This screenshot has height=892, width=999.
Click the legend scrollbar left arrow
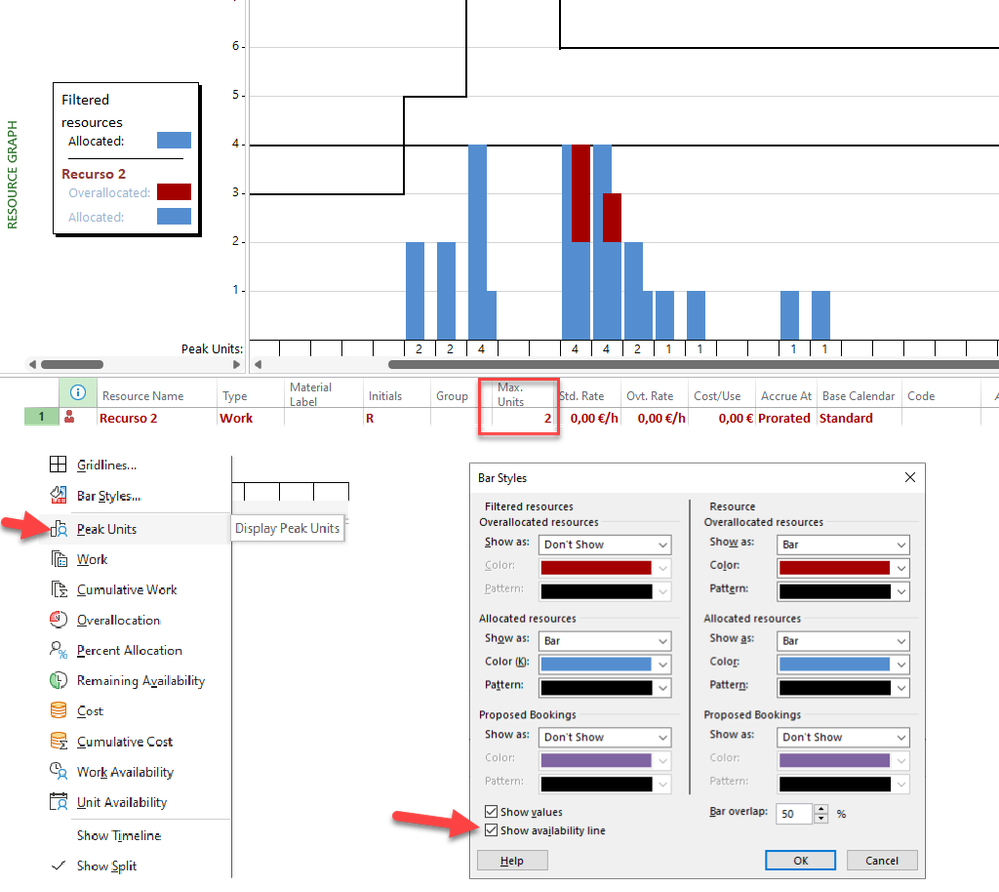[32, 364]
